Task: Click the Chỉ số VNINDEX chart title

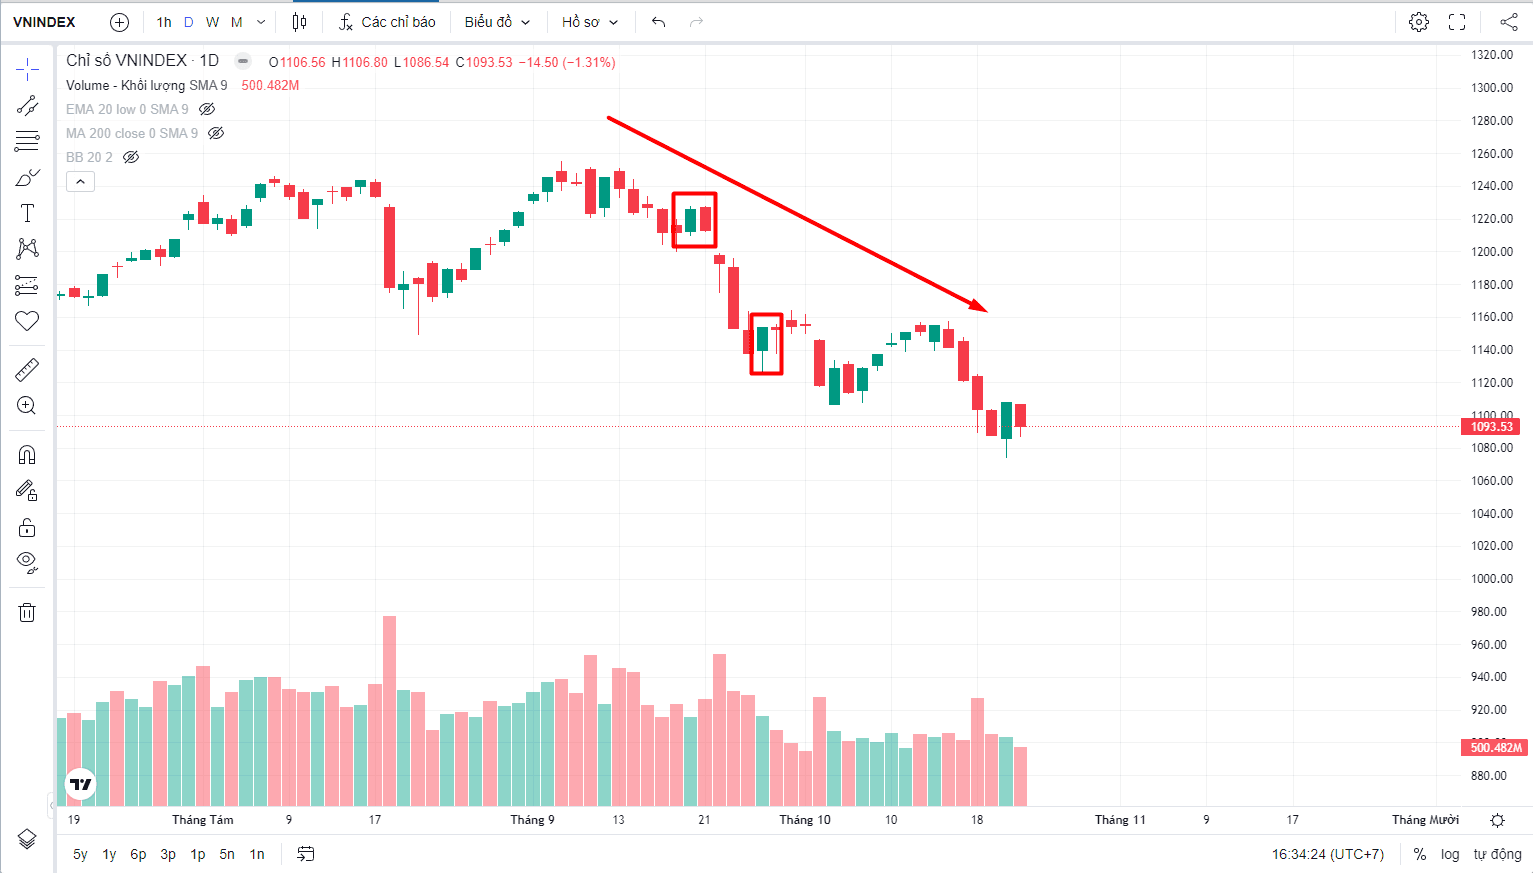Action: tap(142, 61)
